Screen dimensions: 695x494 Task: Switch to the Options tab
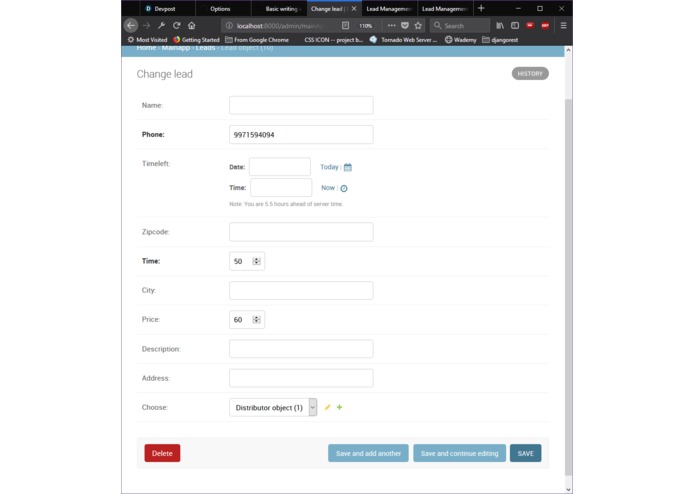click(223, 8)
